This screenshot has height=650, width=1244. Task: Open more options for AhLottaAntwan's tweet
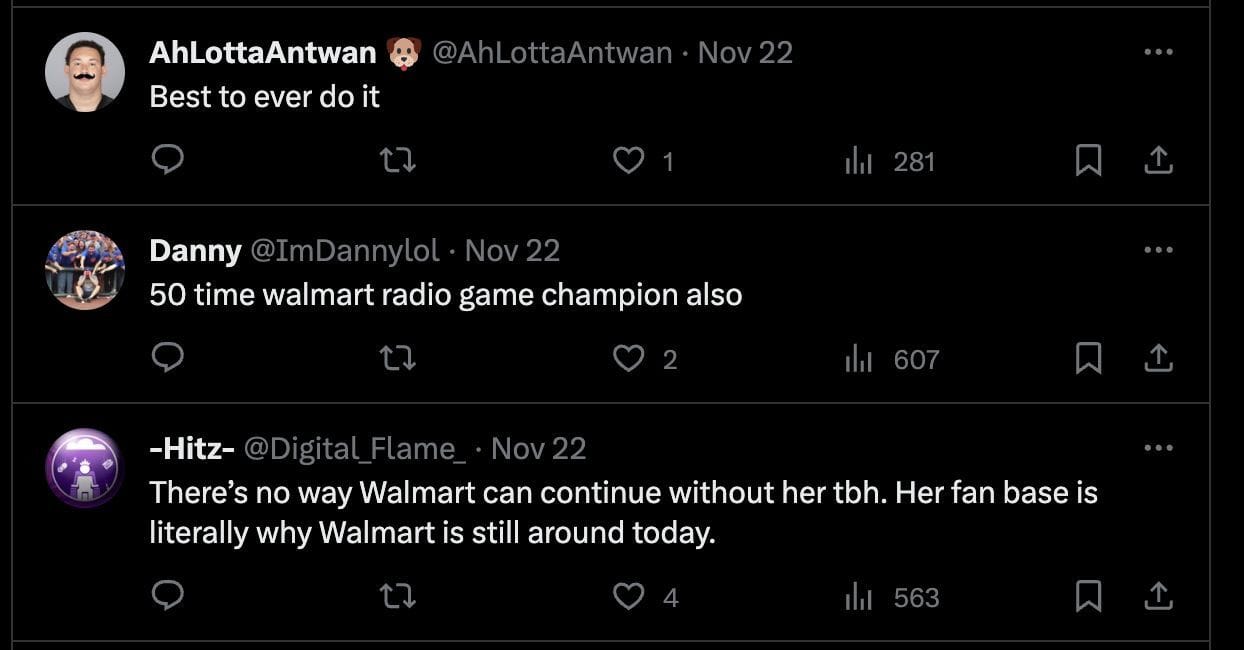click(x=1157, y=52)
